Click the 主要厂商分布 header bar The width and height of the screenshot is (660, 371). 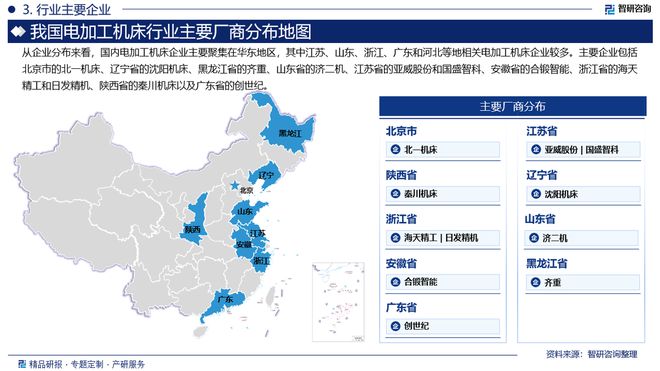(x=512, y=106)
